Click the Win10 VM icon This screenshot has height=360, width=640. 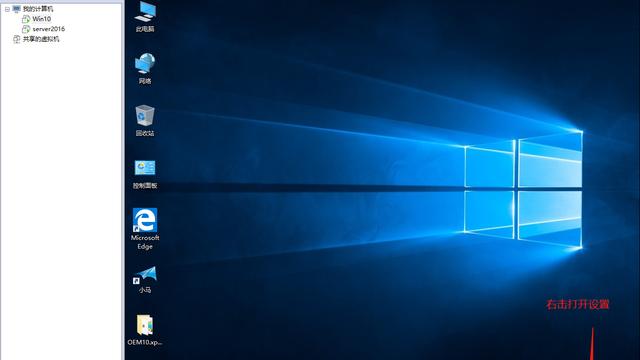(x=26, y=19)
